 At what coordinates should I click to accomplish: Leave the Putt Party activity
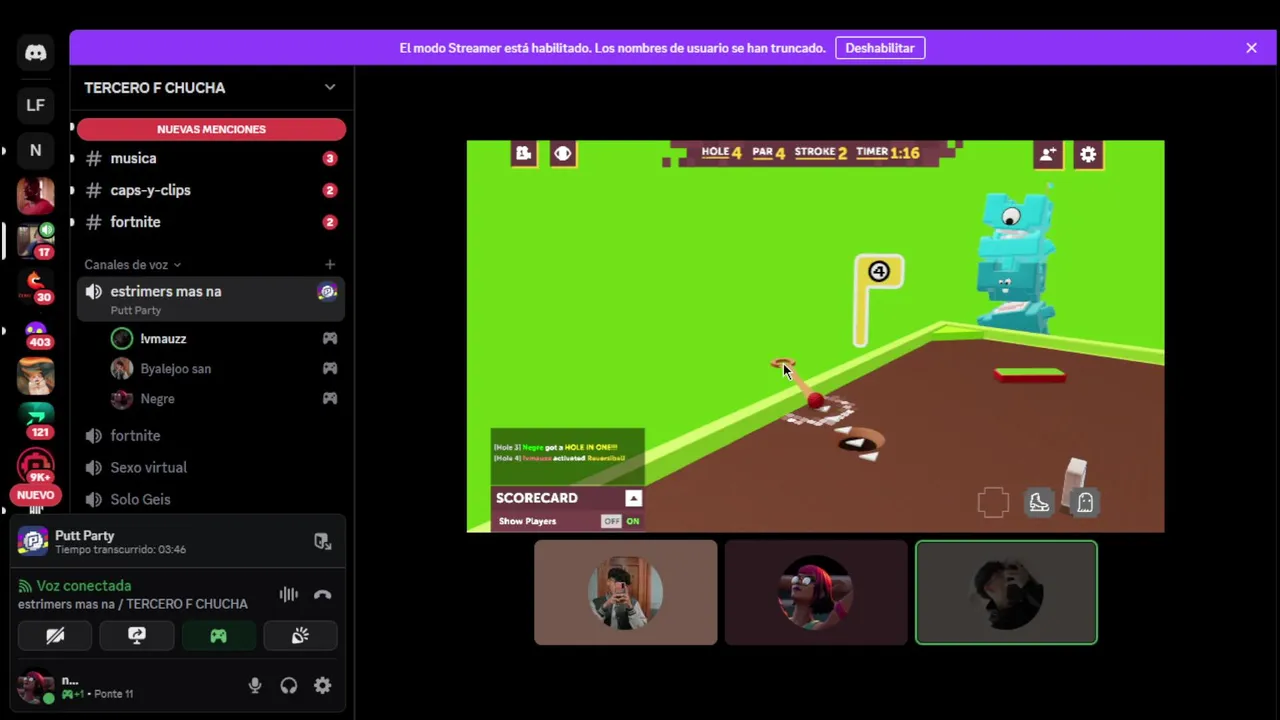[x=322, y=541]
